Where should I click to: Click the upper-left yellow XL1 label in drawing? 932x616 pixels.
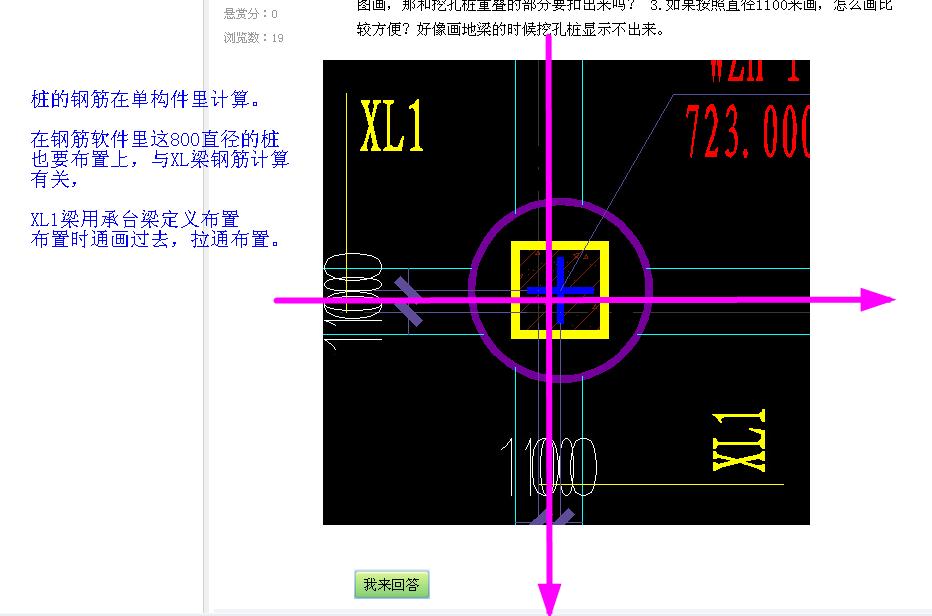(x=392, y=126)
